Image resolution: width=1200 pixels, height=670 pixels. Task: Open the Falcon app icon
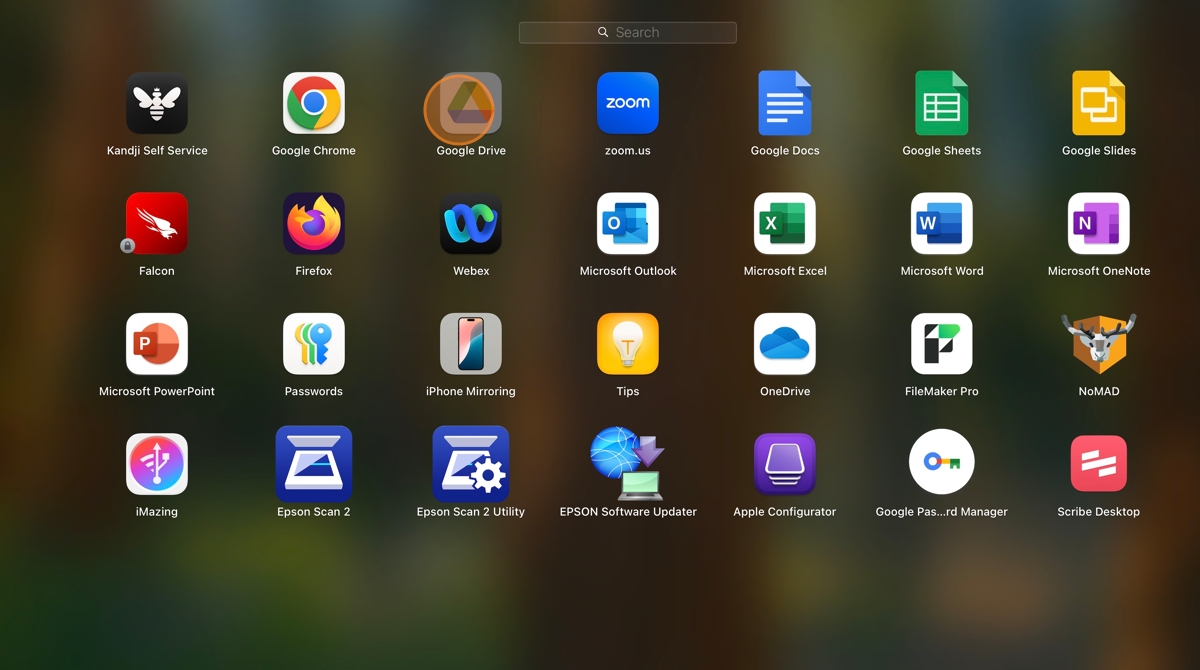157,223
